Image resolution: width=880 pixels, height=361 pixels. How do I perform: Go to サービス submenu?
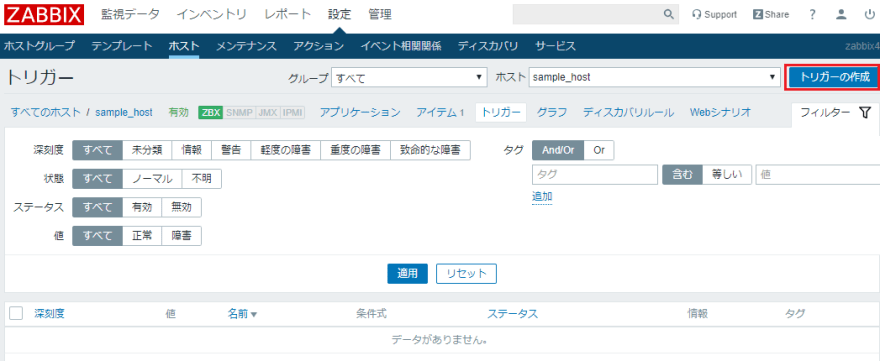[x=555, y=46]
